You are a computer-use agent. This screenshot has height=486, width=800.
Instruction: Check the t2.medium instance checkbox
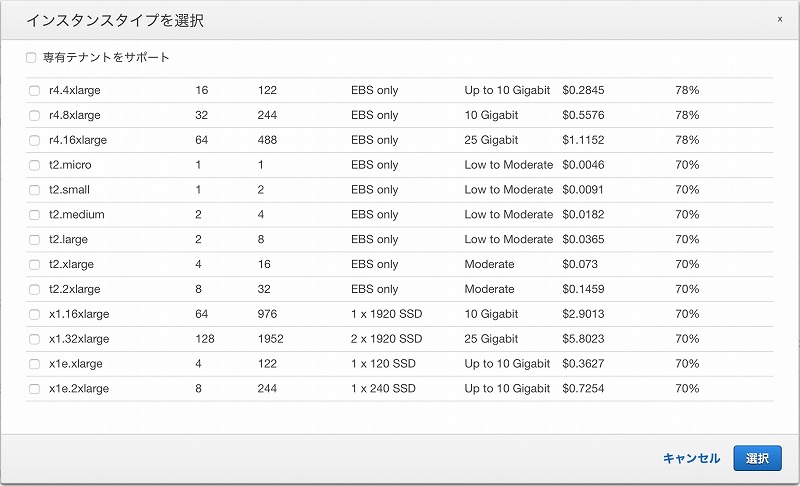tap(34, 215)
